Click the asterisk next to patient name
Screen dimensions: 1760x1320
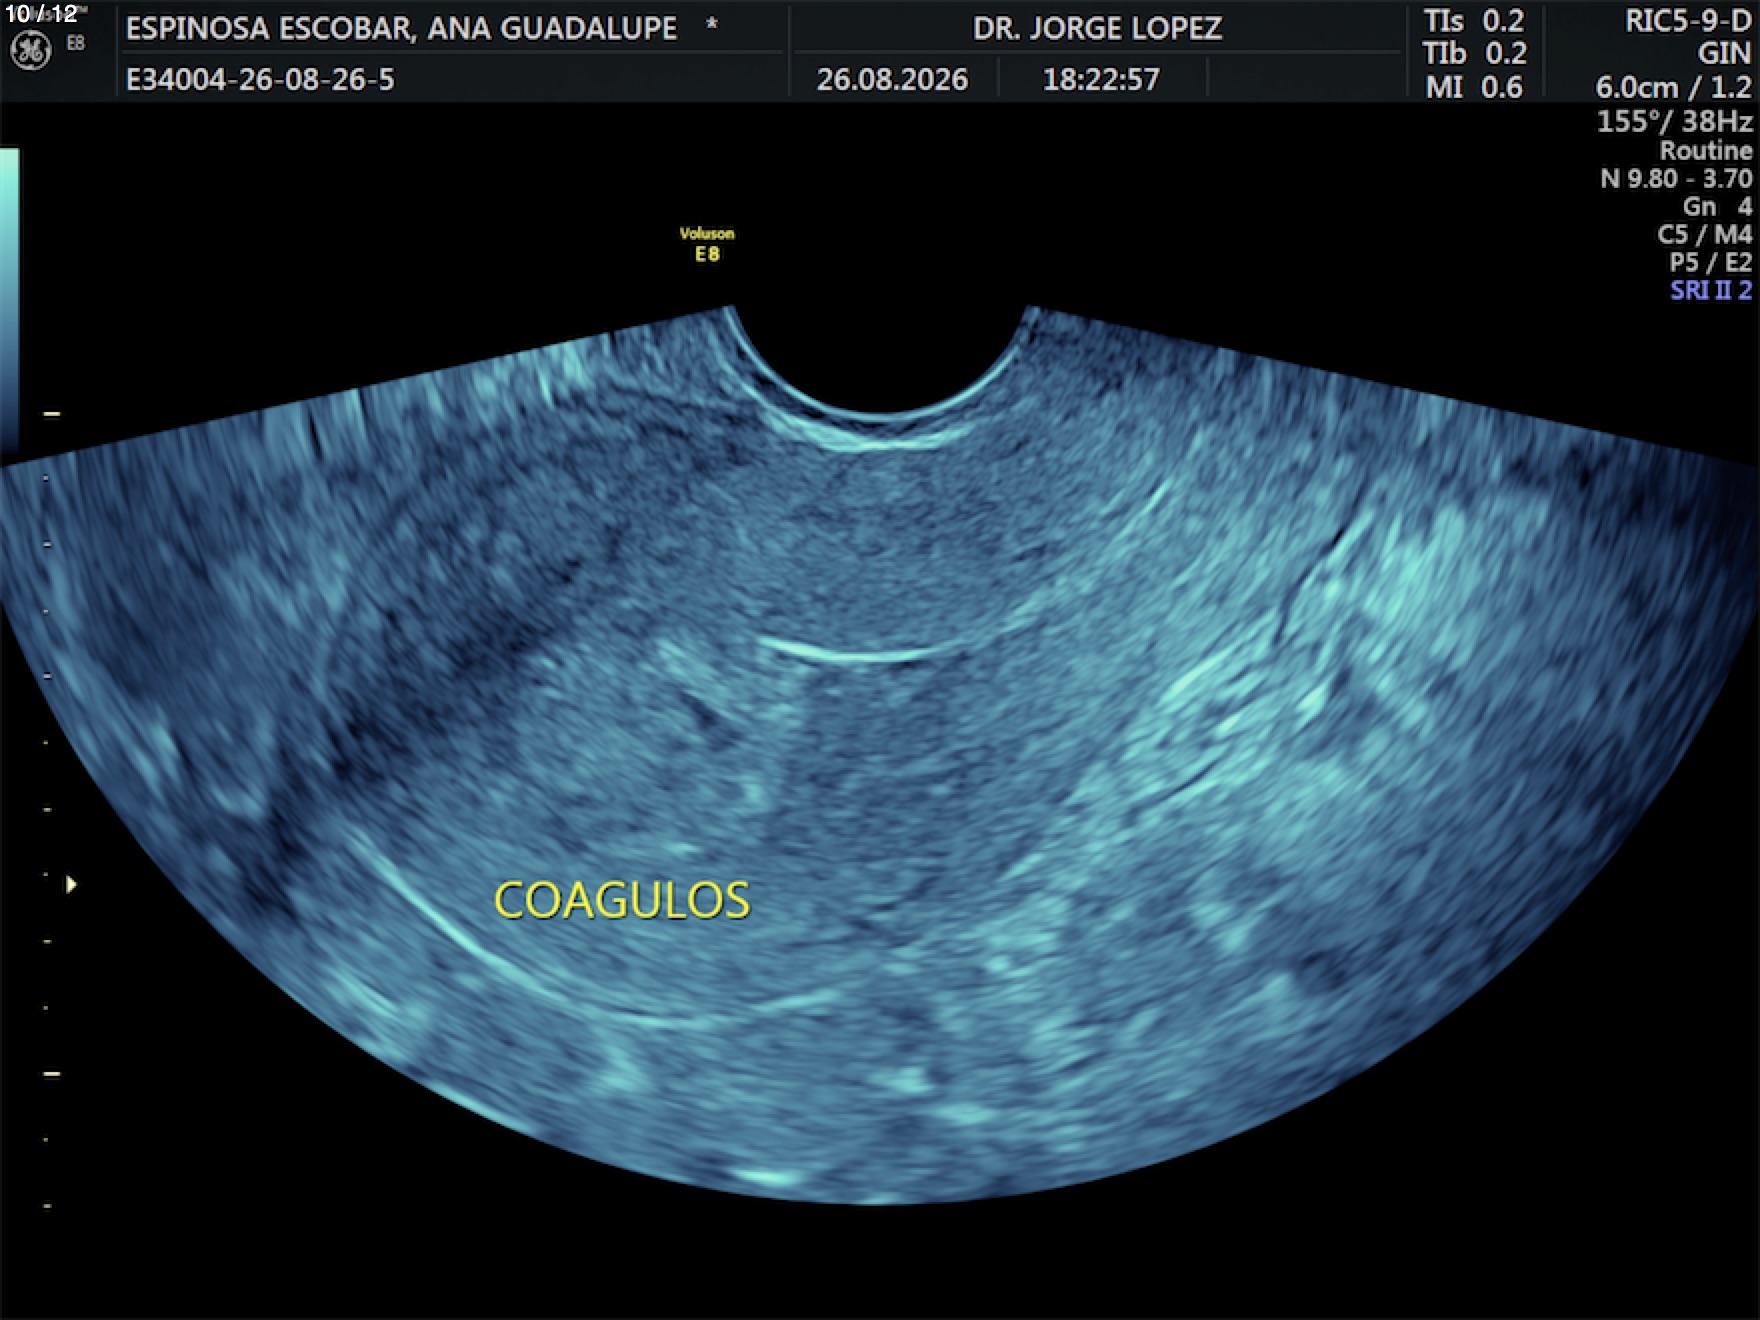pyautogui.click(x=711, y=24)
